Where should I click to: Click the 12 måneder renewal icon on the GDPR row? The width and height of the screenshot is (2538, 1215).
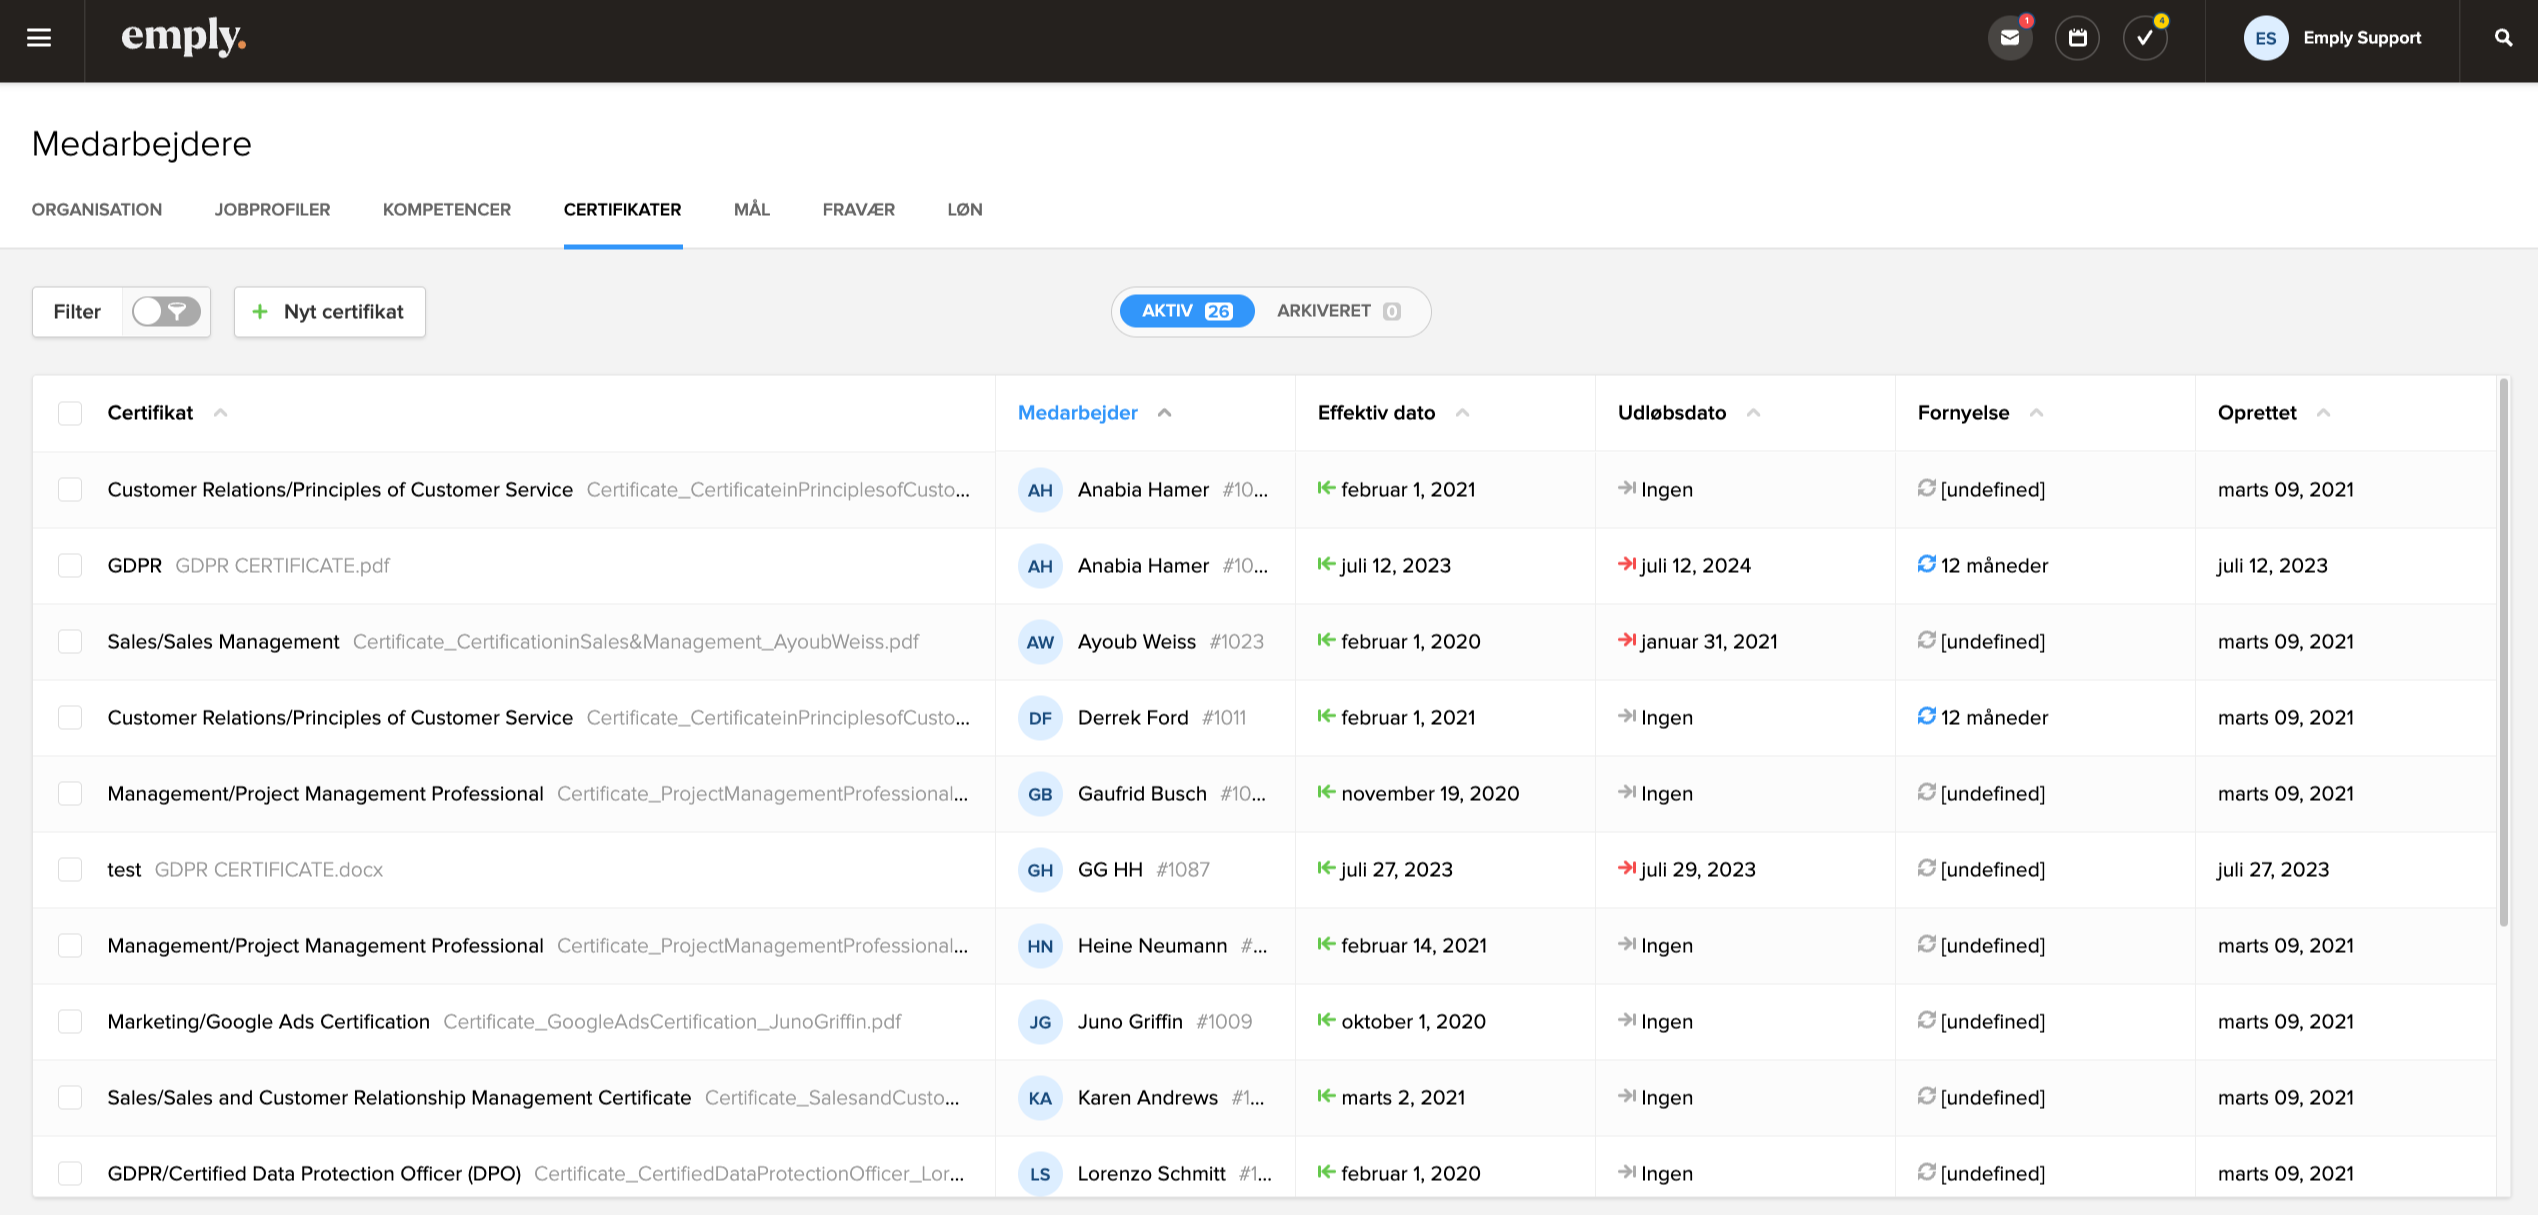tap(1926, 565)
